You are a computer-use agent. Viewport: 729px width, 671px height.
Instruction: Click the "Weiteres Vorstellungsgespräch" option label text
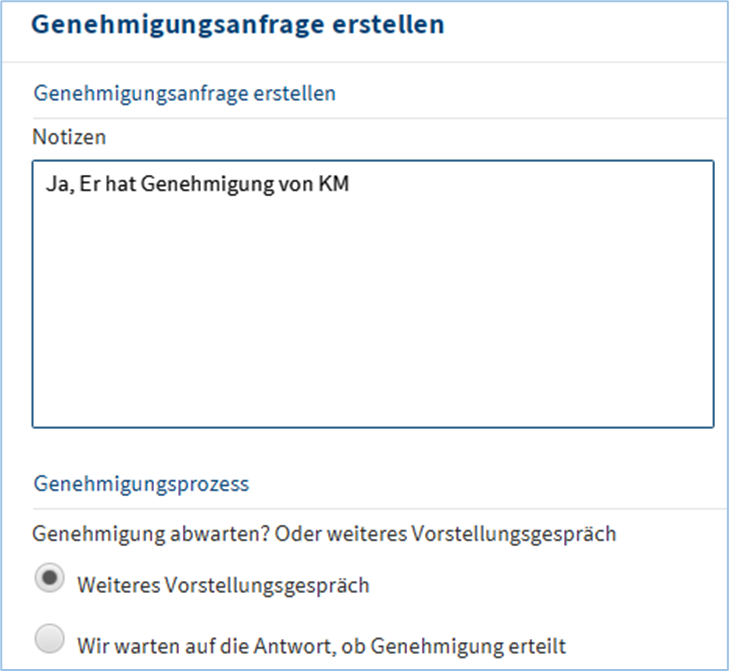pos(223,586)
